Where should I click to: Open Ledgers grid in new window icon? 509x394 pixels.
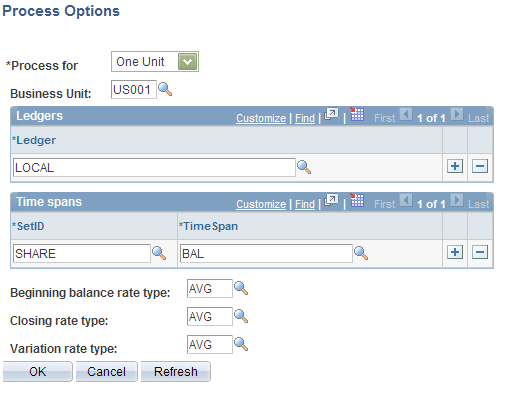[x=331, y=114]
